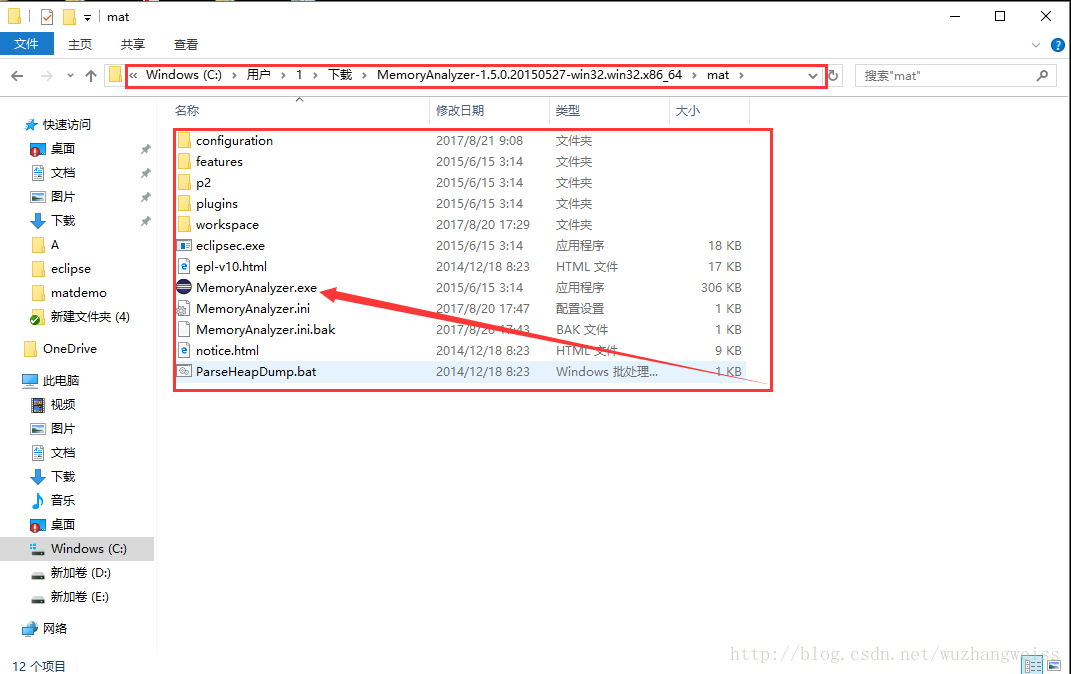The height and width of the screenshot is (674, 1071).
Task: Select OneDrive in navigation pane
Action: point(70,349)
